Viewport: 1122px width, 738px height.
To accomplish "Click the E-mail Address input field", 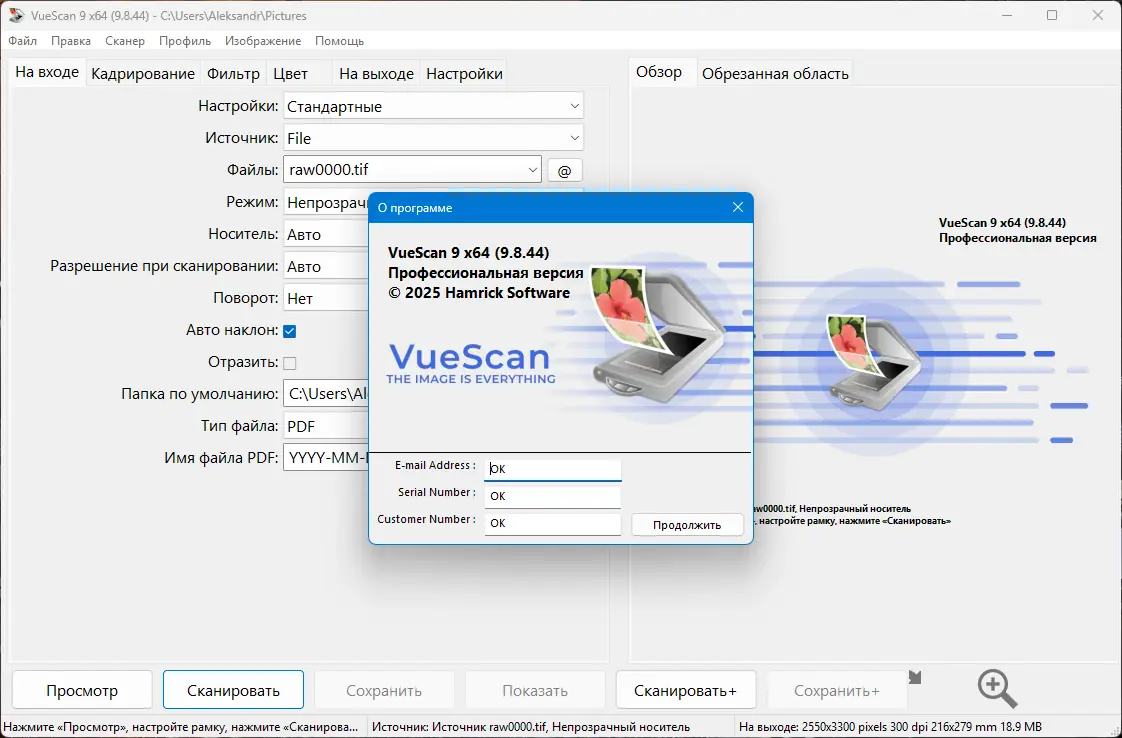I will click(552, 468).
